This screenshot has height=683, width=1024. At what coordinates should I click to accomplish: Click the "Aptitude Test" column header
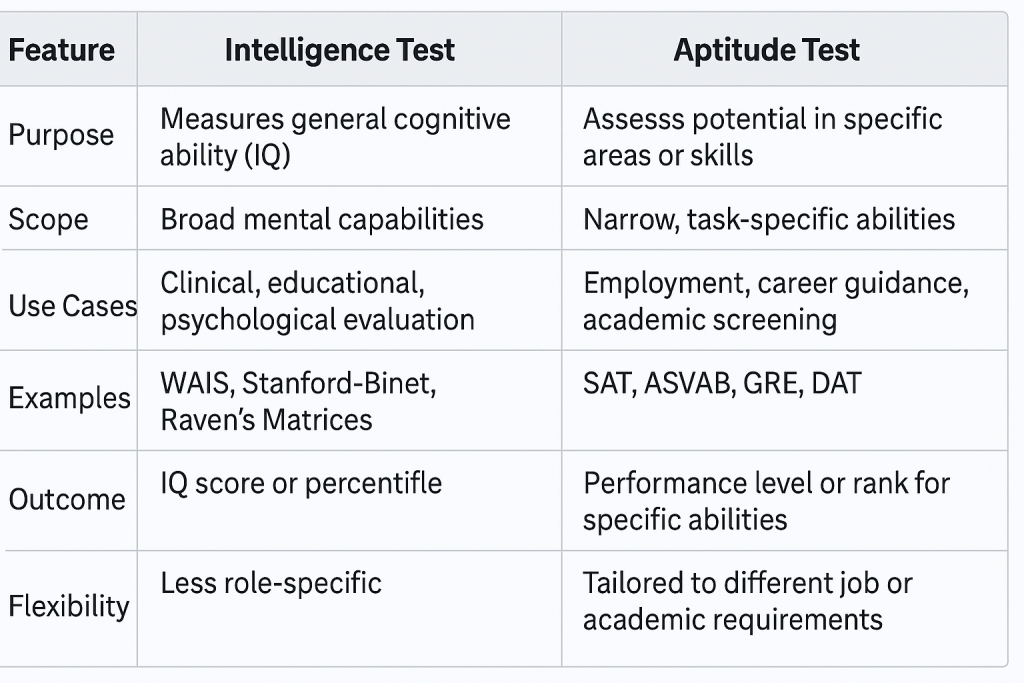tap(766, 50)
